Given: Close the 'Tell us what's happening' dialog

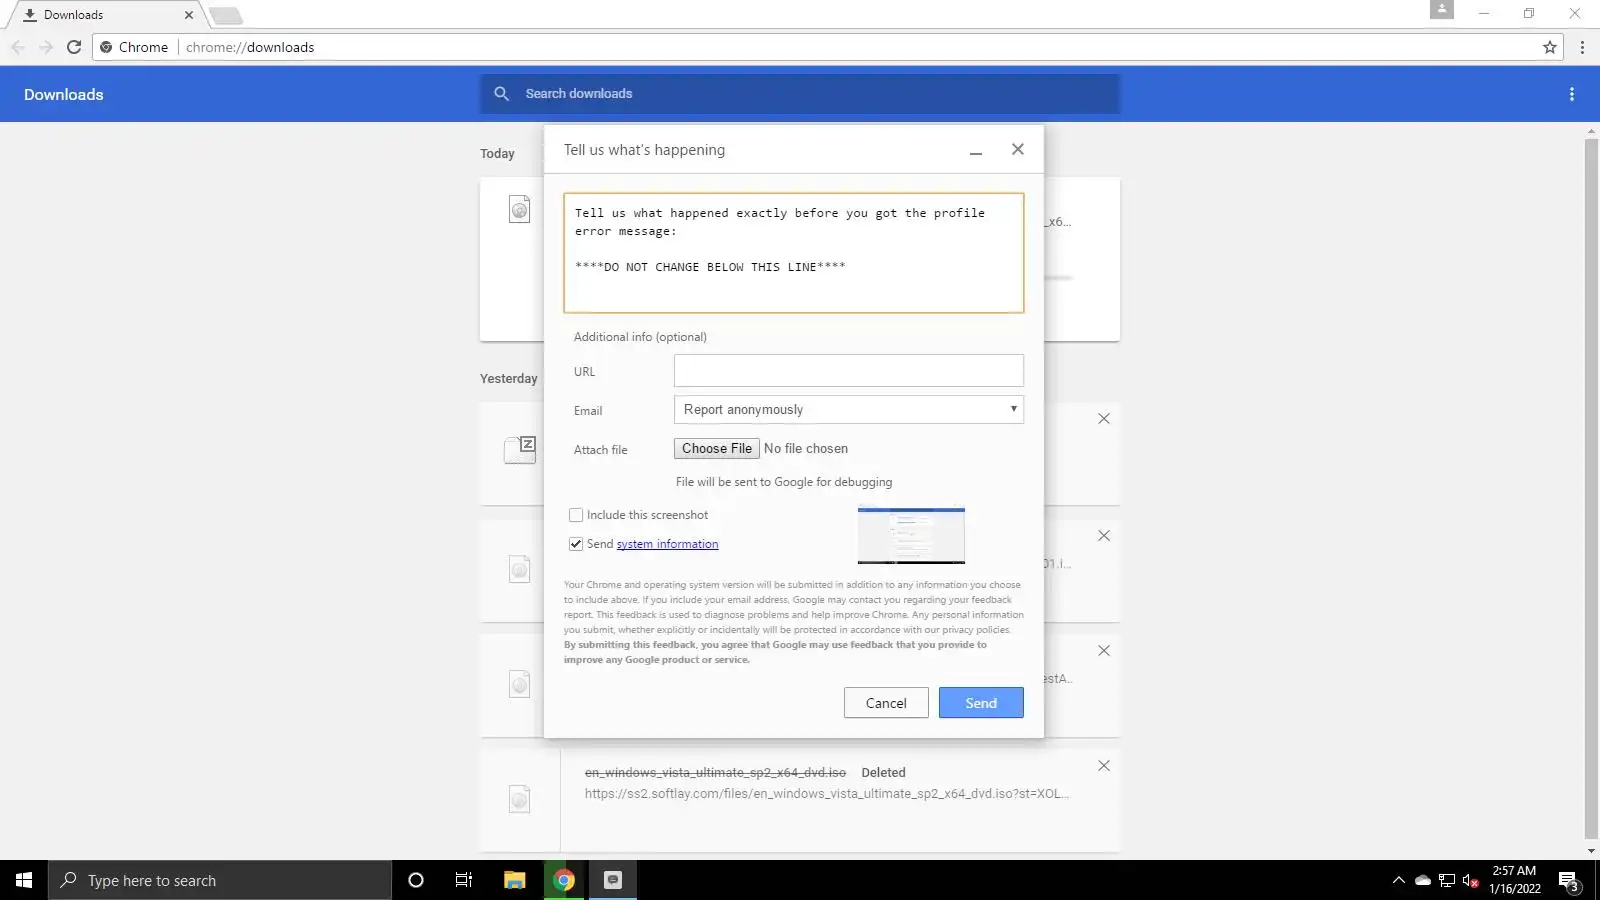Looking at the screenshot, I should 1018,149.
